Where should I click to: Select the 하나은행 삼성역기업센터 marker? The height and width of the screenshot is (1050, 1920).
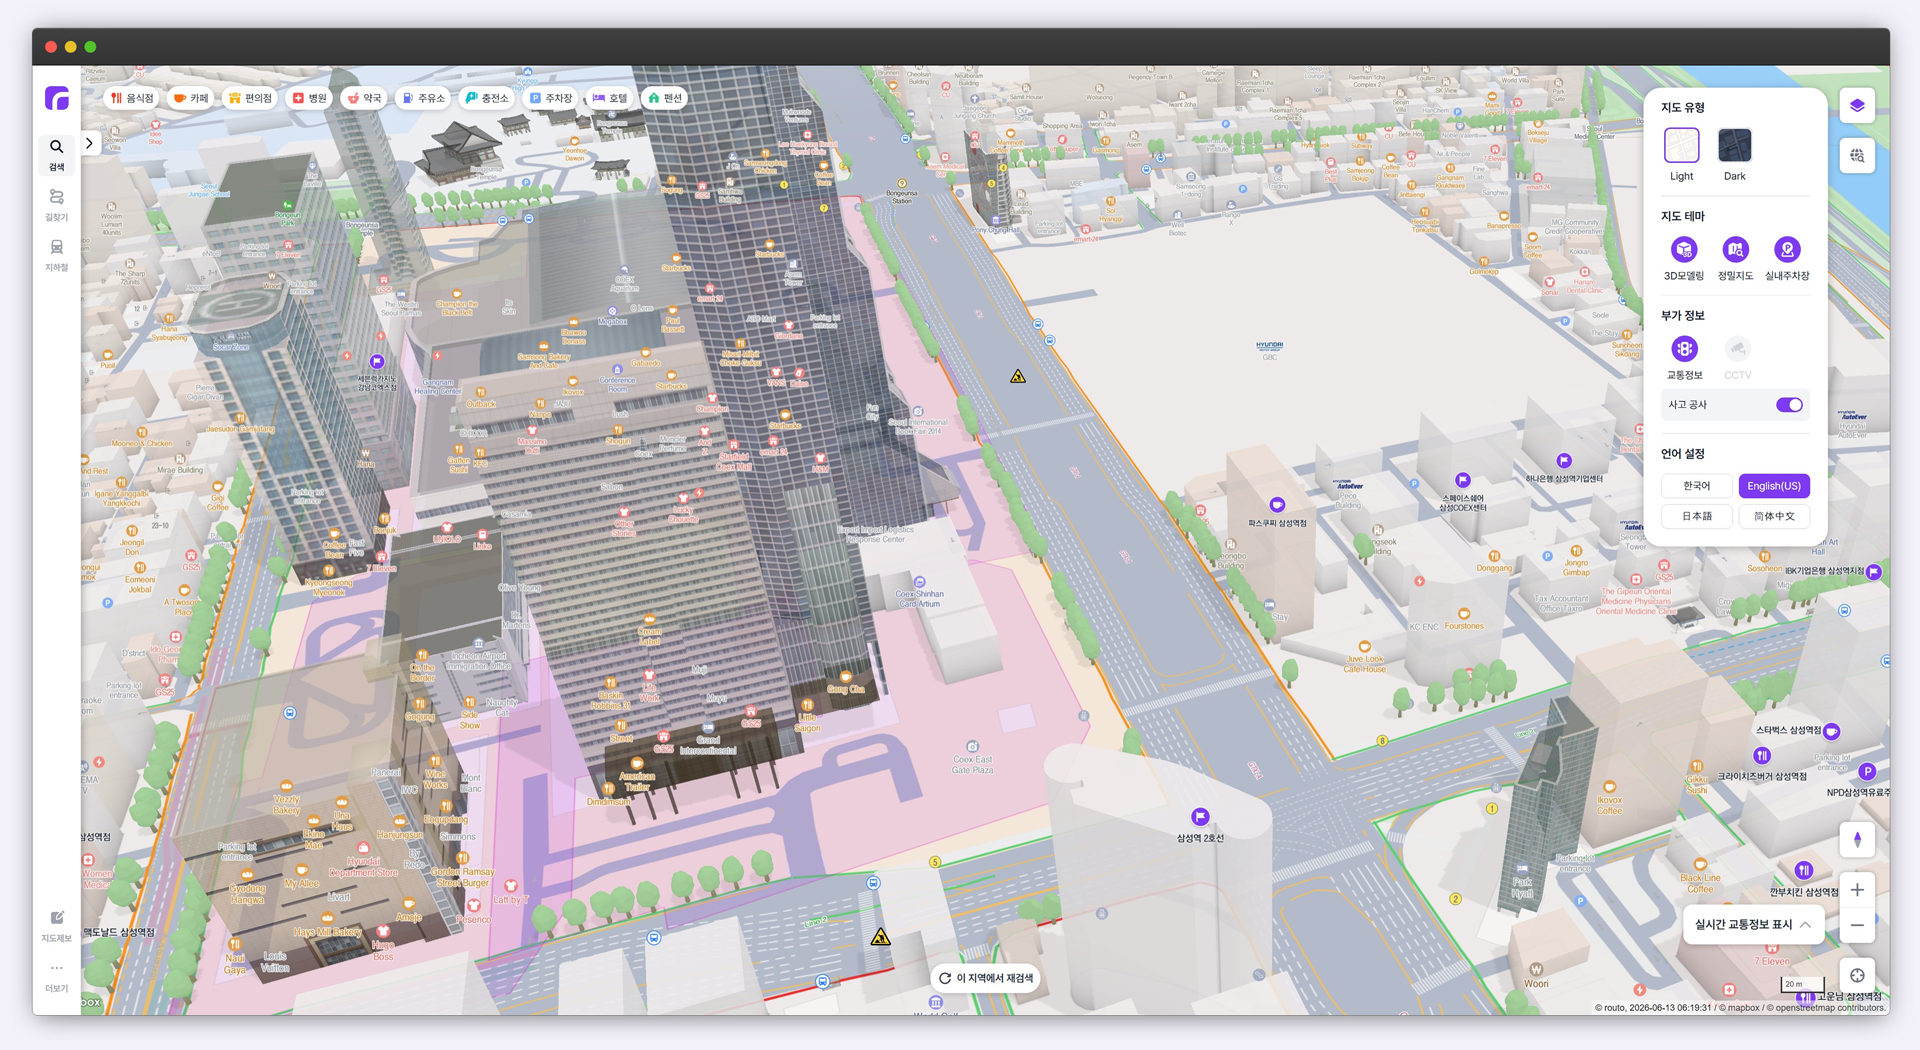click(x=1564, y=461)
